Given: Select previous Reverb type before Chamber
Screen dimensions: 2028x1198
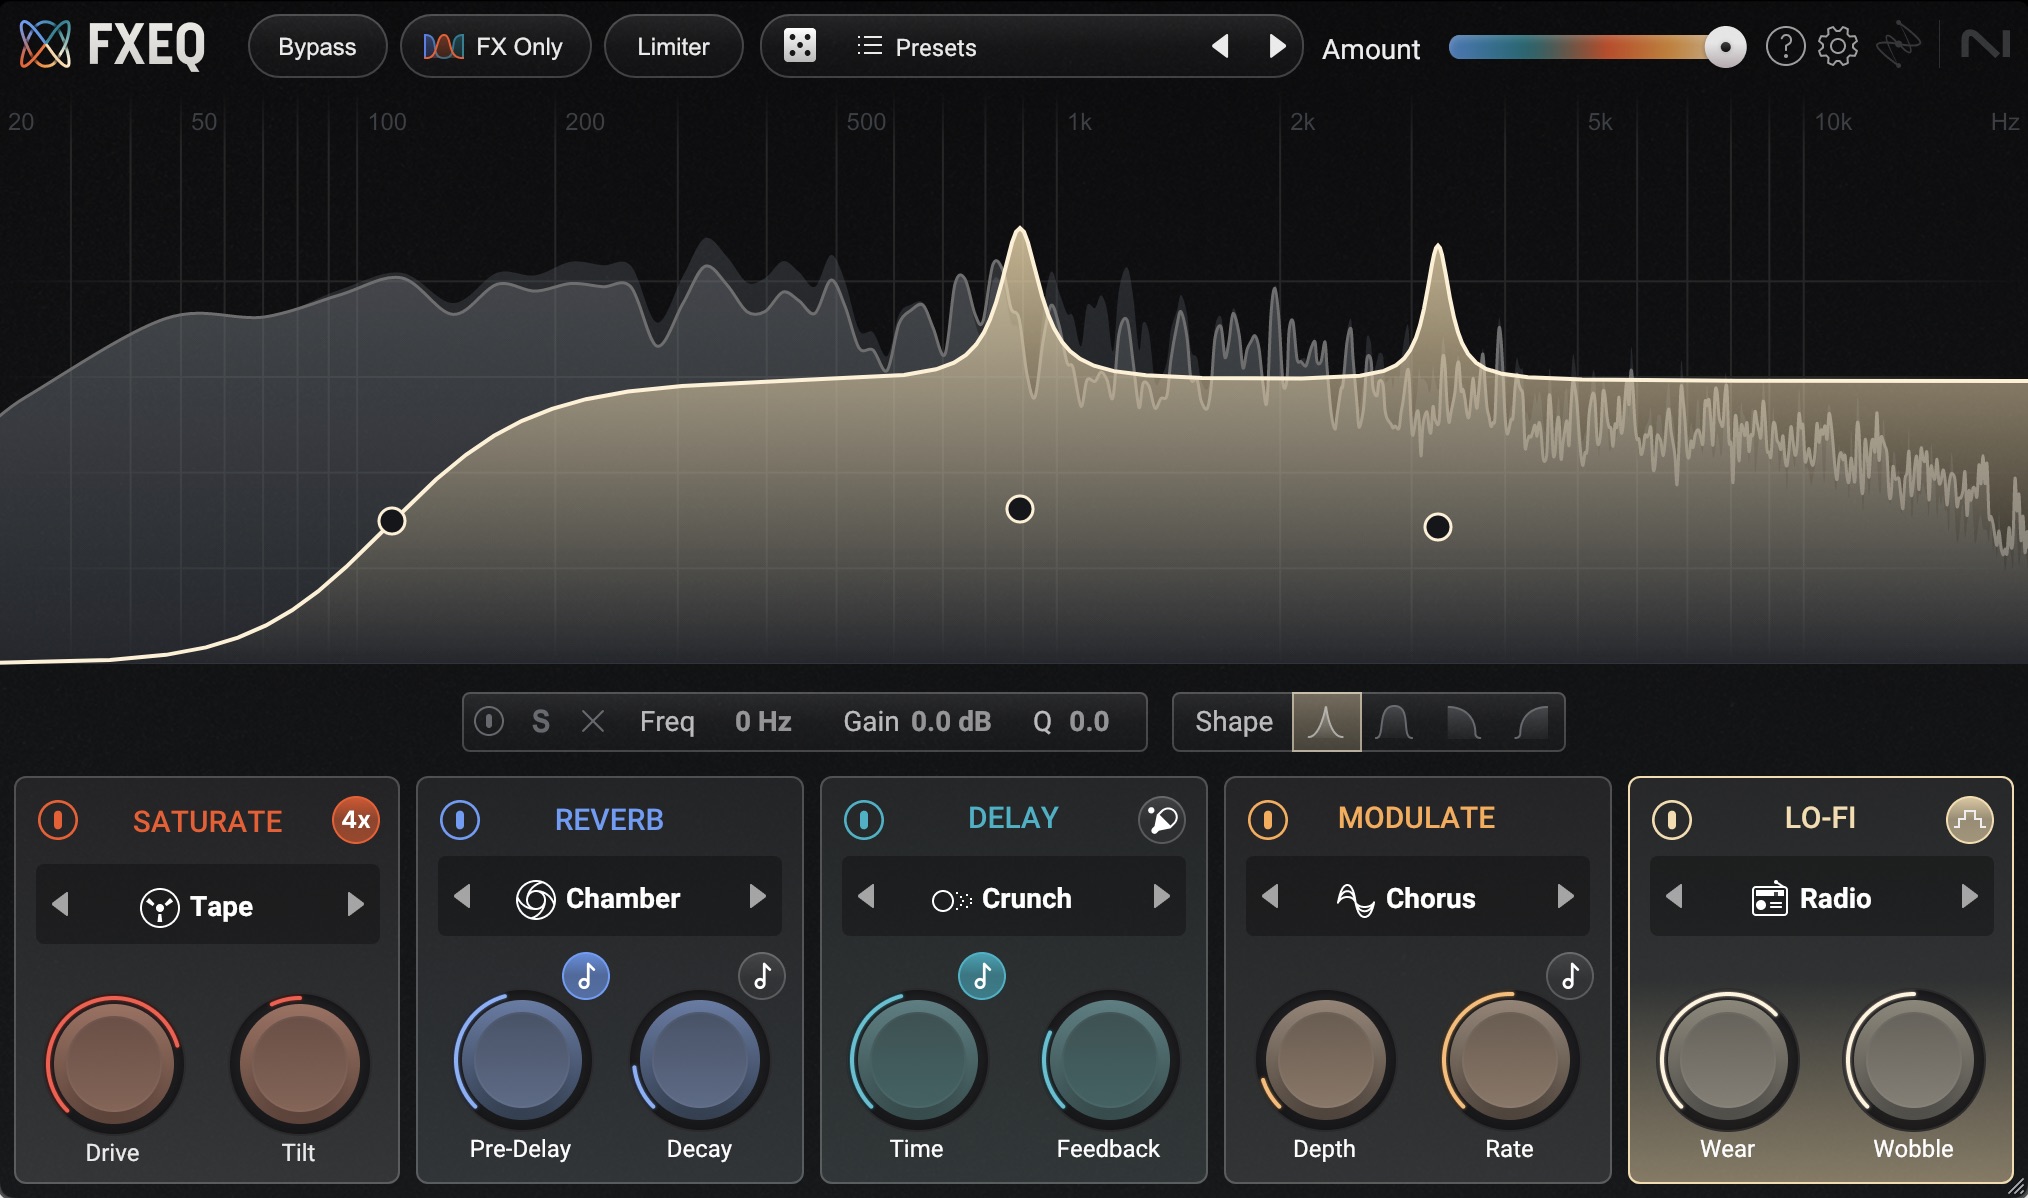Looking at the screenshot, I should click(462, 896).
